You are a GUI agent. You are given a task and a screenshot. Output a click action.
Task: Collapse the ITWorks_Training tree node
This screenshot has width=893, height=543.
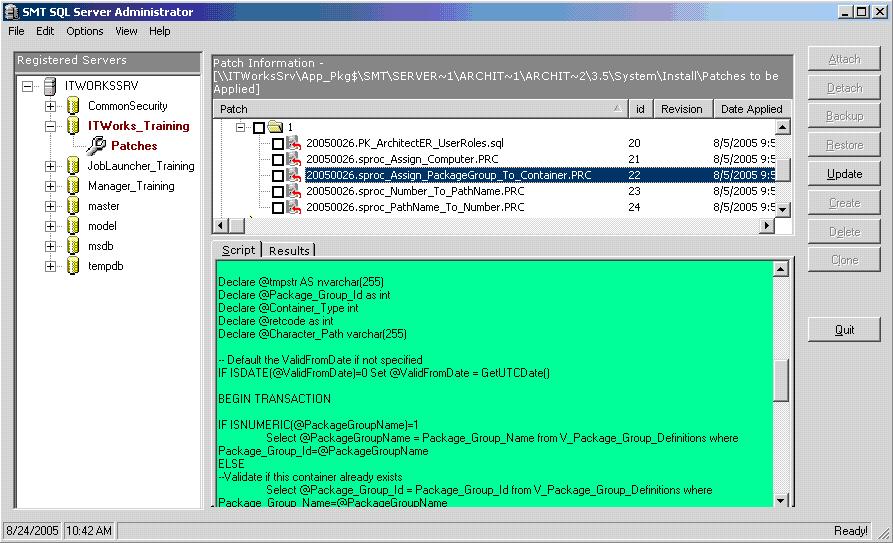tap(51, 126)
